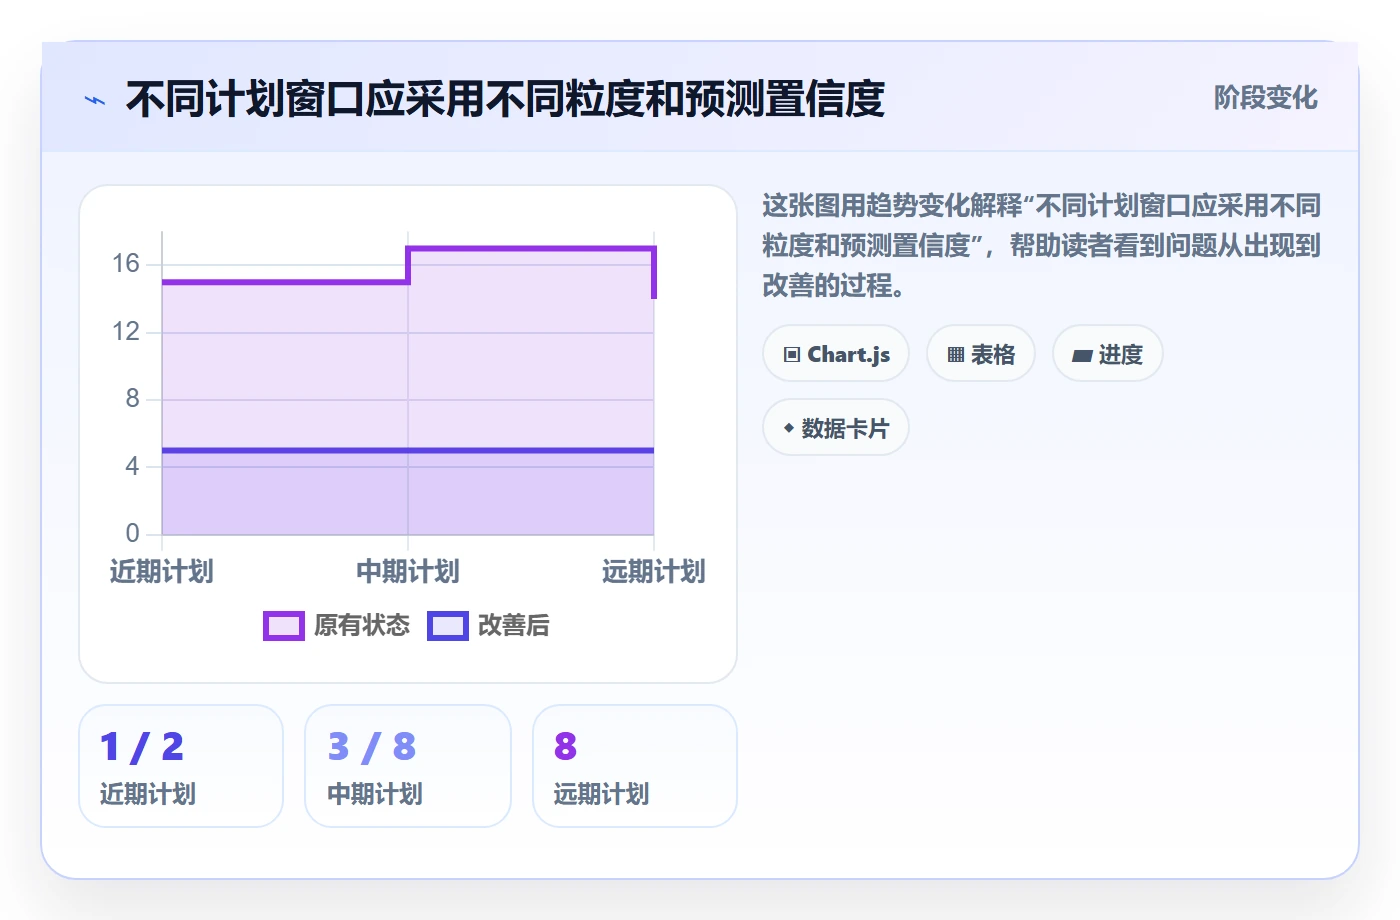Image resolution: width=1400 pixels, height=920 pixels.
Task: Click the 中期计划 x-axis label
Action: (408, 572)
